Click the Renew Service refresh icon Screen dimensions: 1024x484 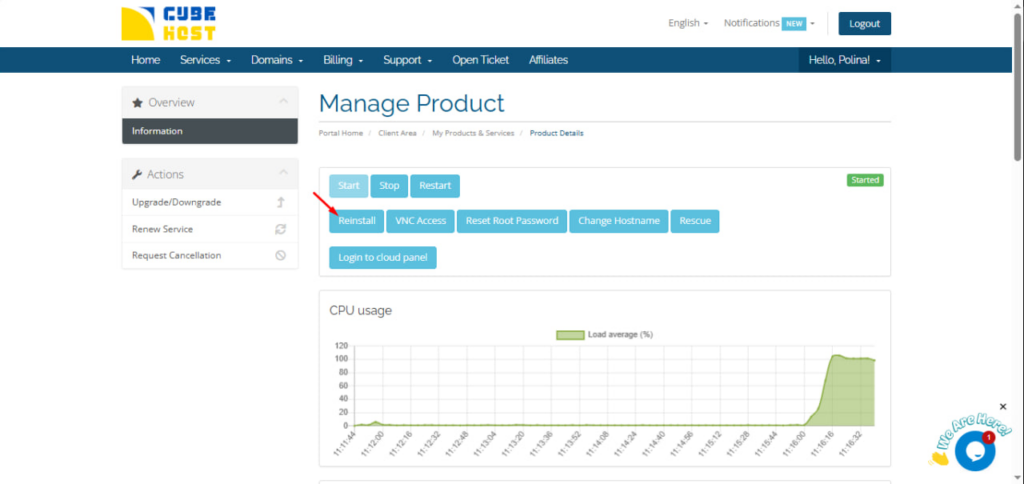(281, 229)
